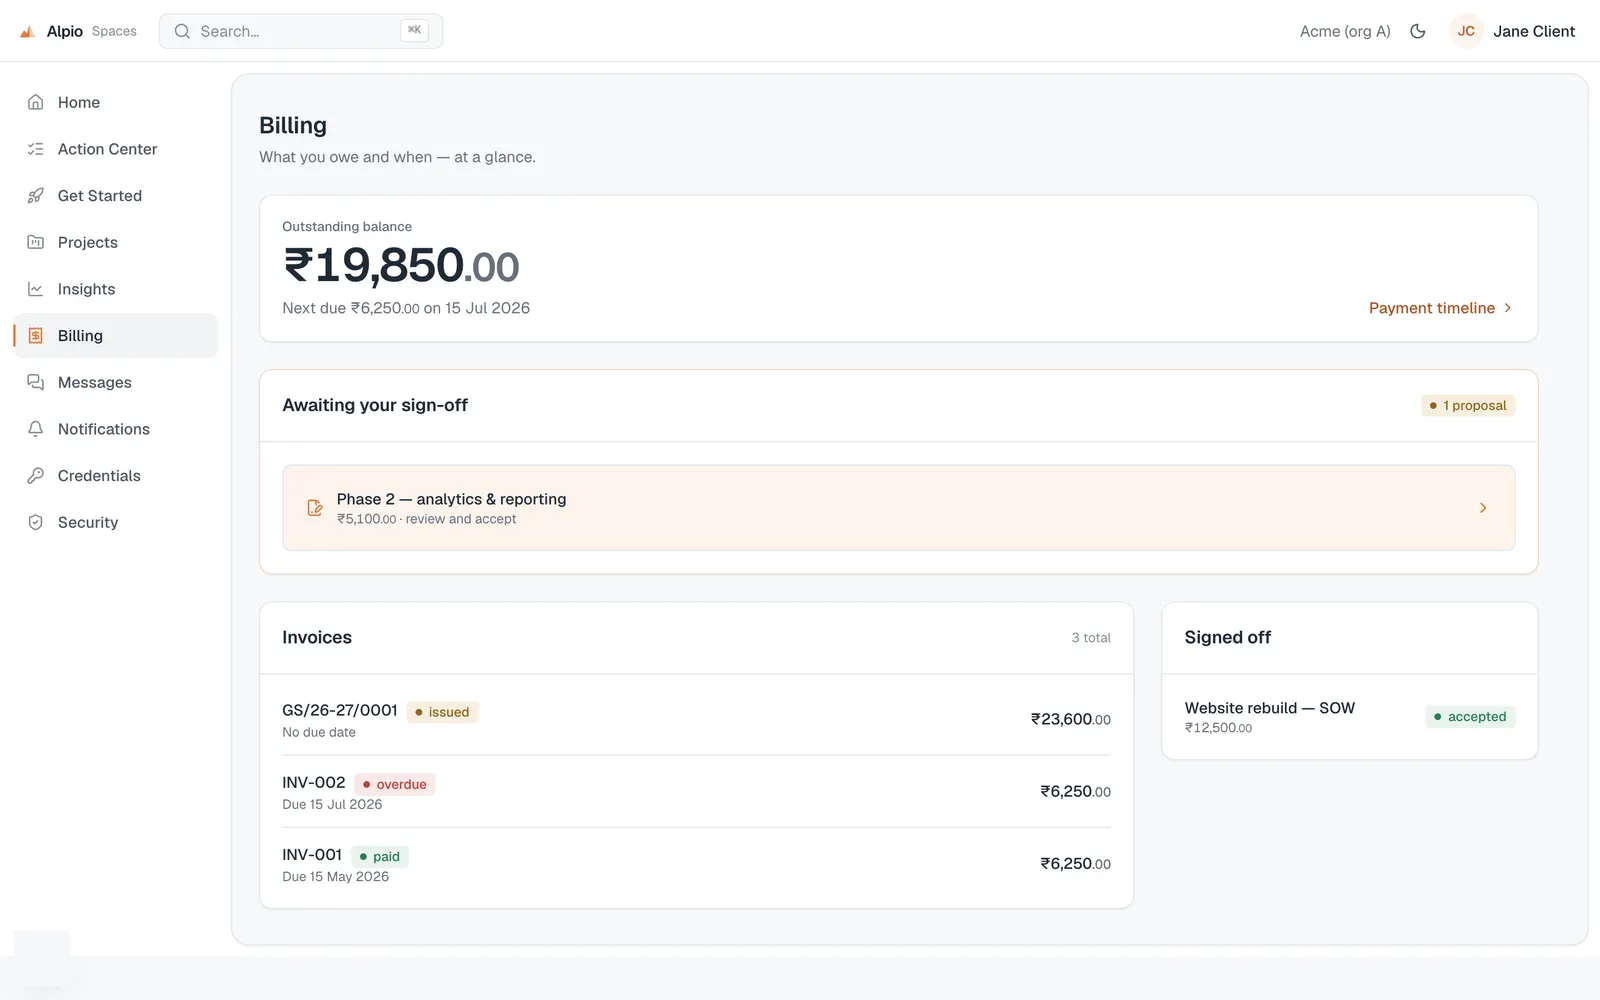Click the ⌘K shortcut hint
The height and width of the screenshot is (1000, 1600).
[x=414, y=31]
